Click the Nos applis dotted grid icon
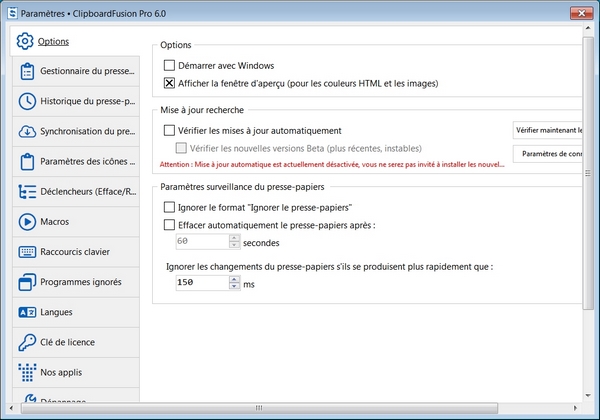This screenshot has height=420, width=600. (27, 373)
